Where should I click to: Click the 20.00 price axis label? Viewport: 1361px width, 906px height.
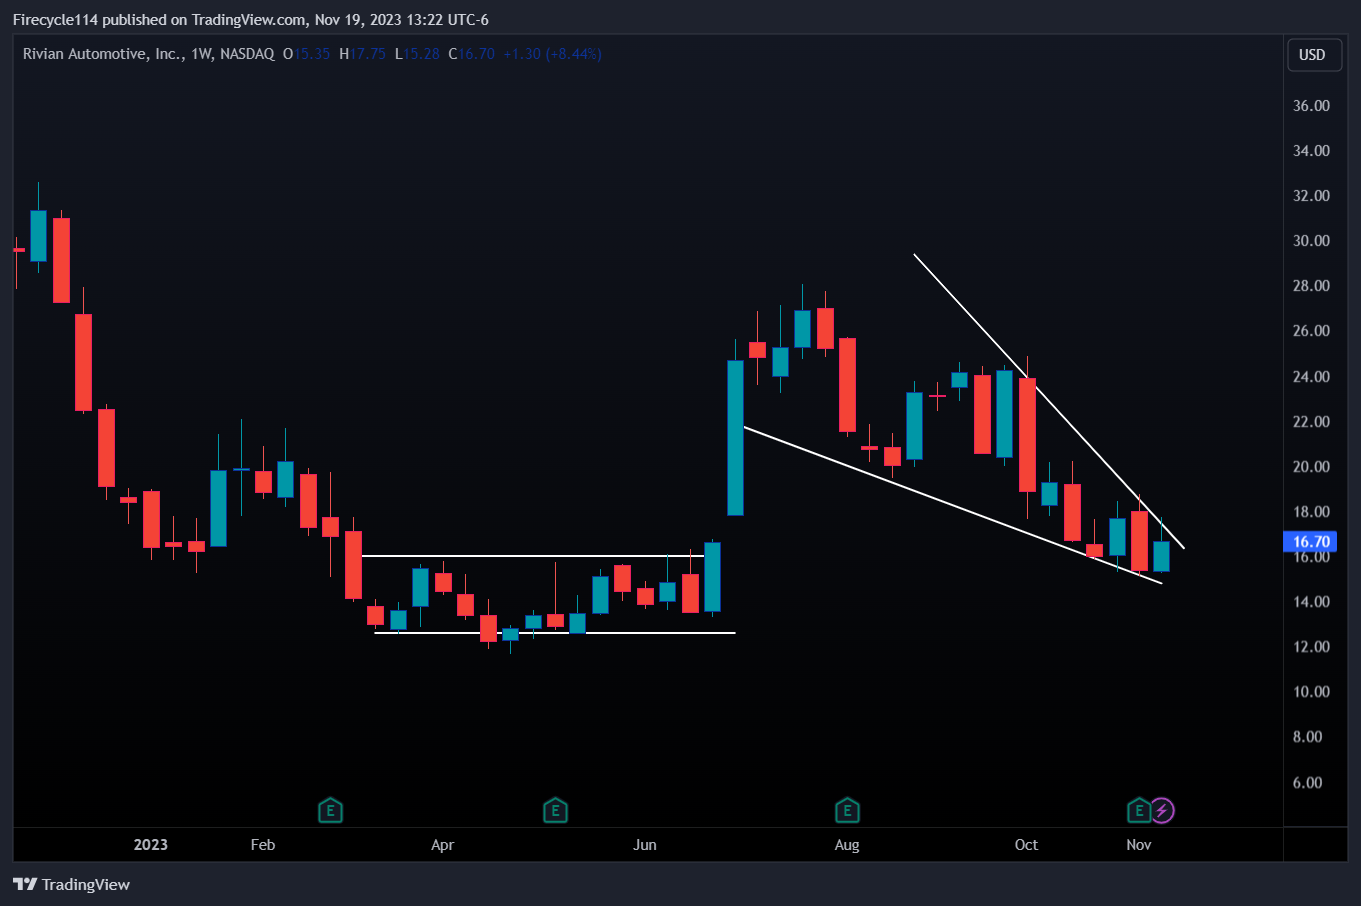pyautogui.click(x=1311, y=467)
